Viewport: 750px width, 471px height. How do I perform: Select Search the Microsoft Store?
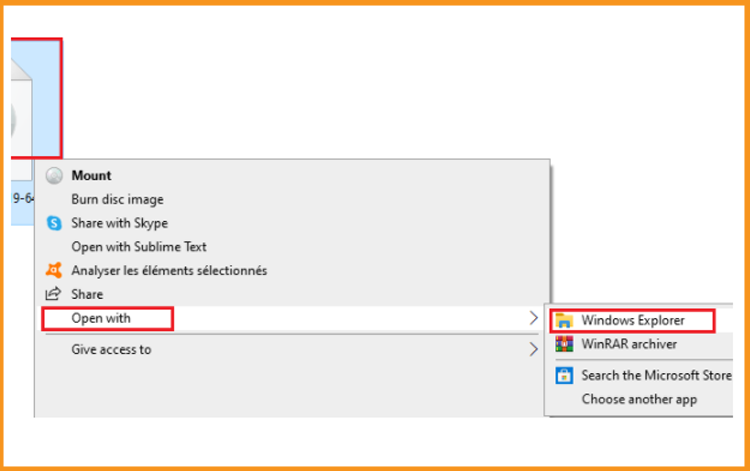656,375
